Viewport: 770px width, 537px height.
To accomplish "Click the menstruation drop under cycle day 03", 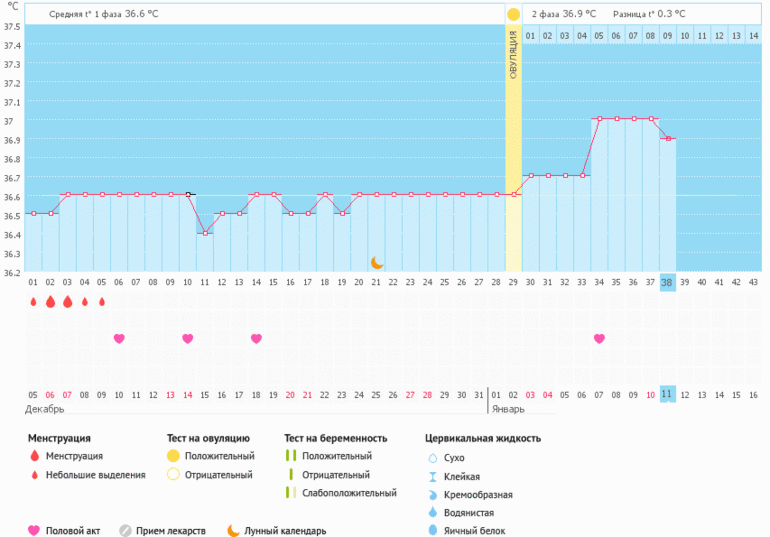I will click(x=67, y=302).
